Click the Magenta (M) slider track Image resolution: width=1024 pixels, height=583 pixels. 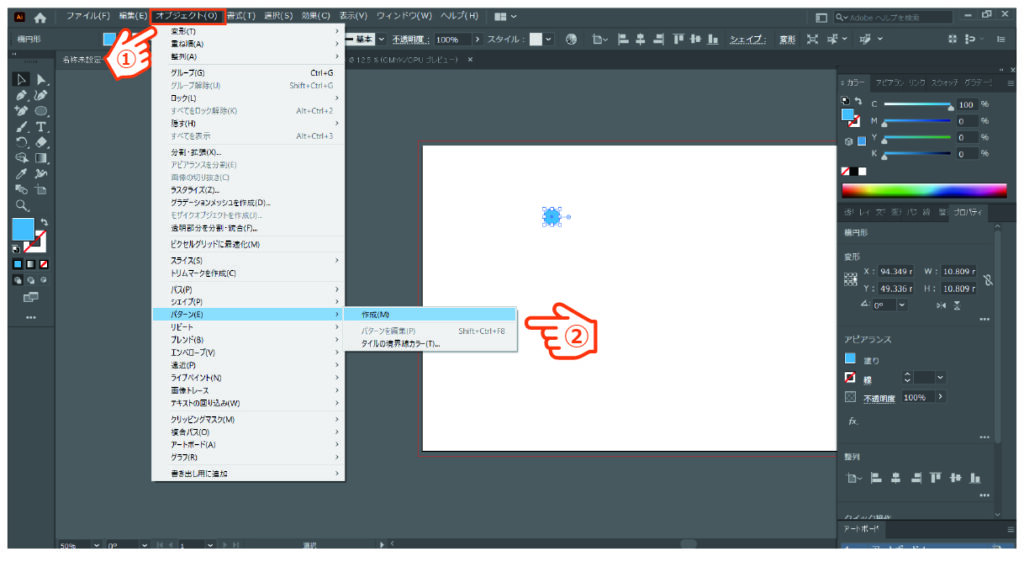(x=918, y=121)
